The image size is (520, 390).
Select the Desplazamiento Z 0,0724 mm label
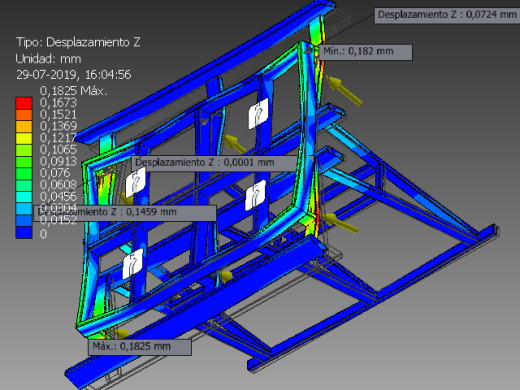446,15
